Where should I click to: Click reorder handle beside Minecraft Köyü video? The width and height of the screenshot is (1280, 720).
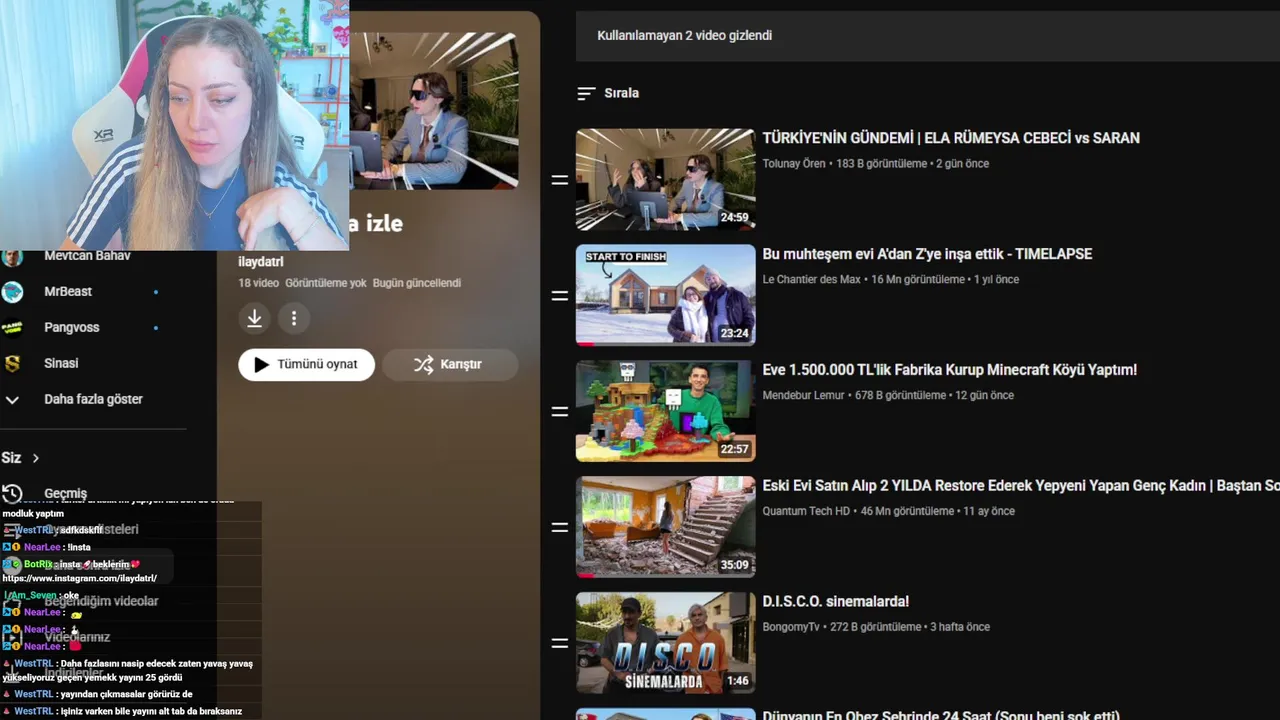[x=560, y=412]
